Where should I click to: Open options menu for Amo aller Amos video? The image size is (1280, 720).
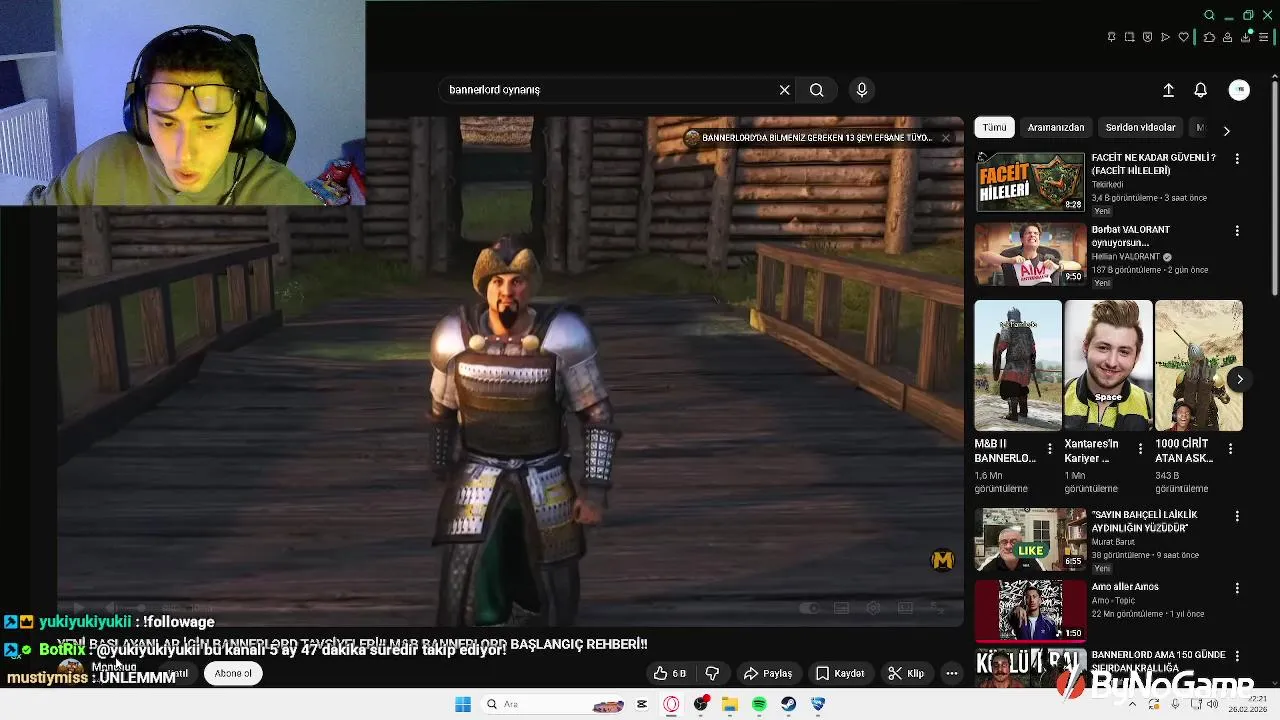point(1237,588)
